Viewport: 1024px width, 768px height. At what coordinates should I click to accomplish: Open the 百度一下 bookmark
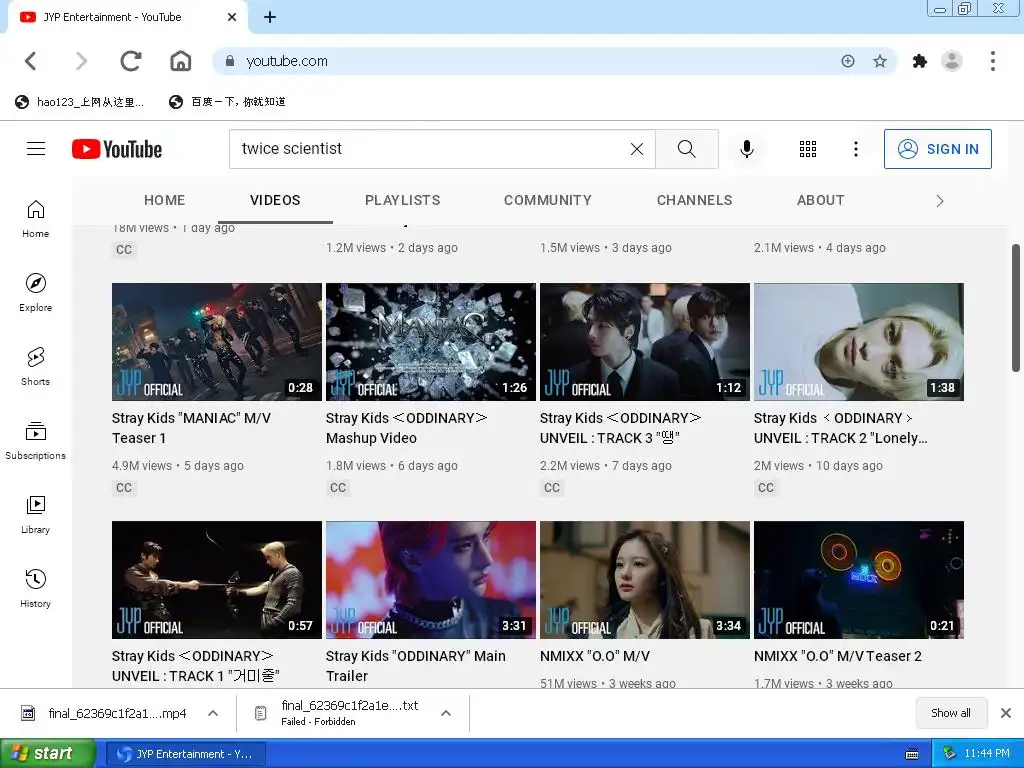[x=227, y=102]
